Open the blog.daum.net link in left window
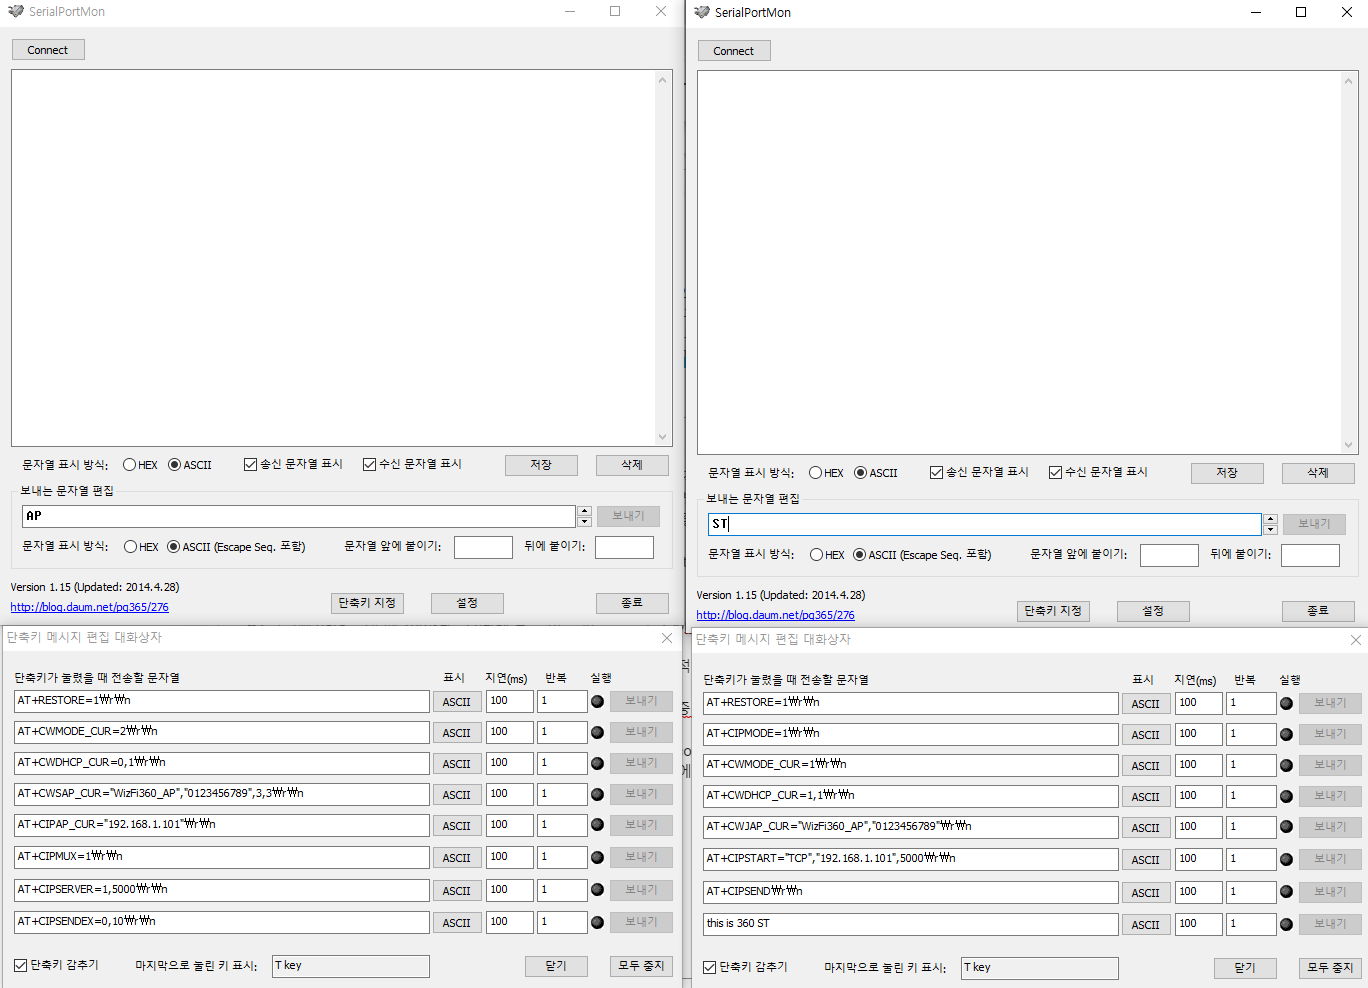Image resolution: width=1368 pixels, height=988 pixels. coord(90,607)
